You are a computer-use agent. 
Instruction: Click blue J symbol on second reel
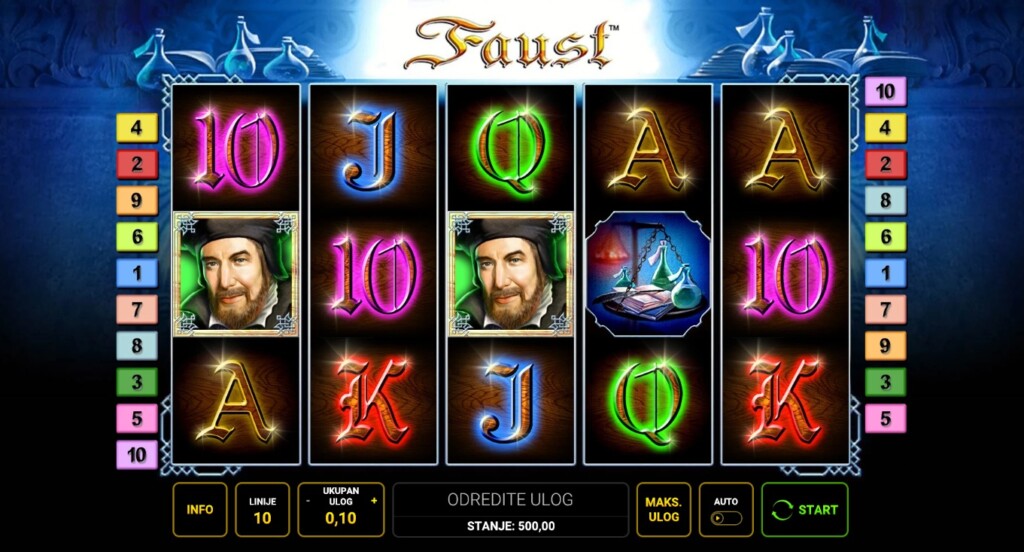372,148
